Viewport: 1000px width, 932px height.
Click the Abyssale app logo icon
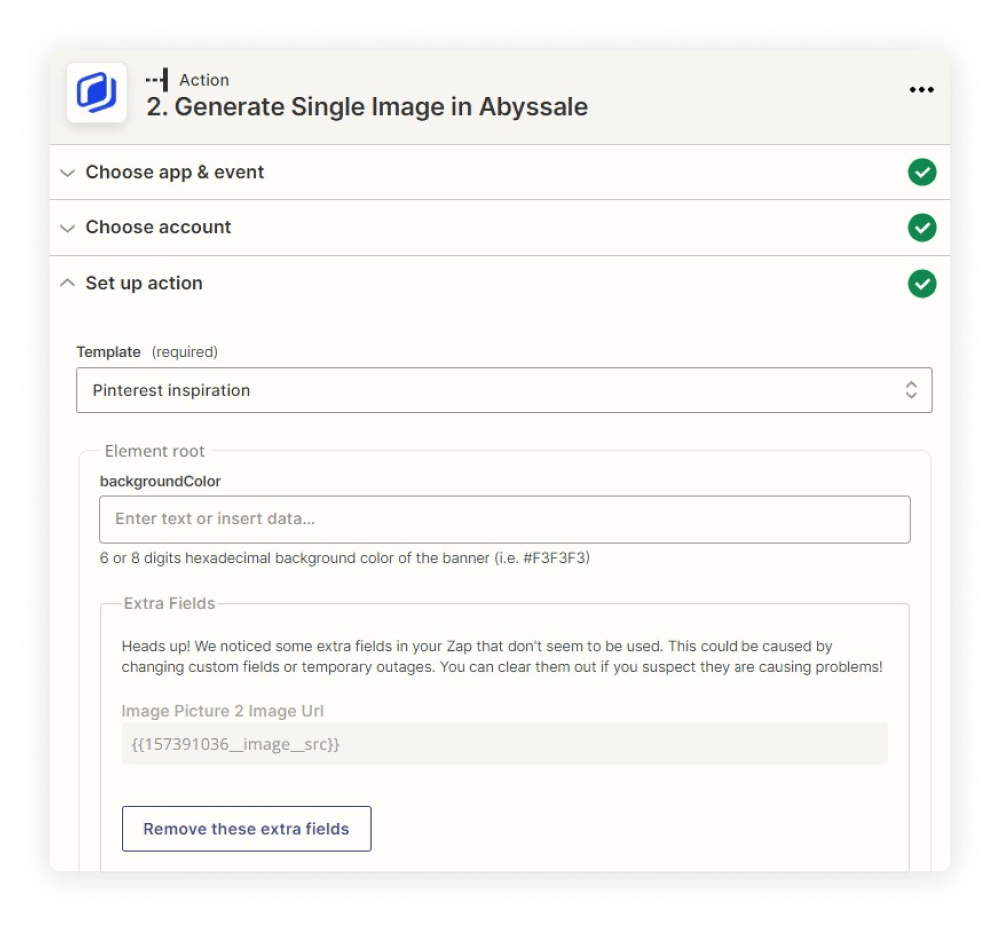[96, 92]
